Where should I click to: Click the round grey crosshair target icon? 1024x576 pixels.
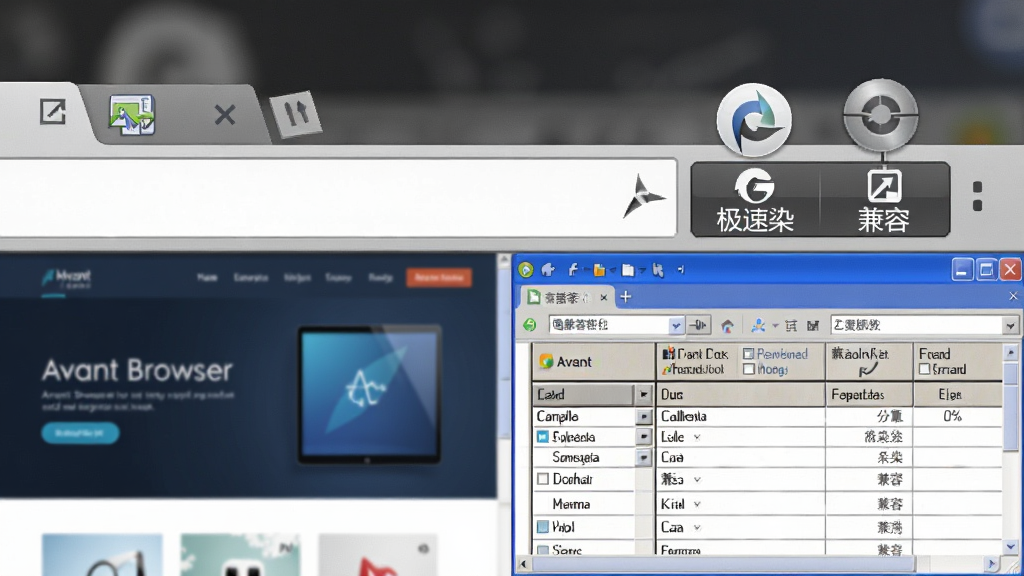[880, 115]
